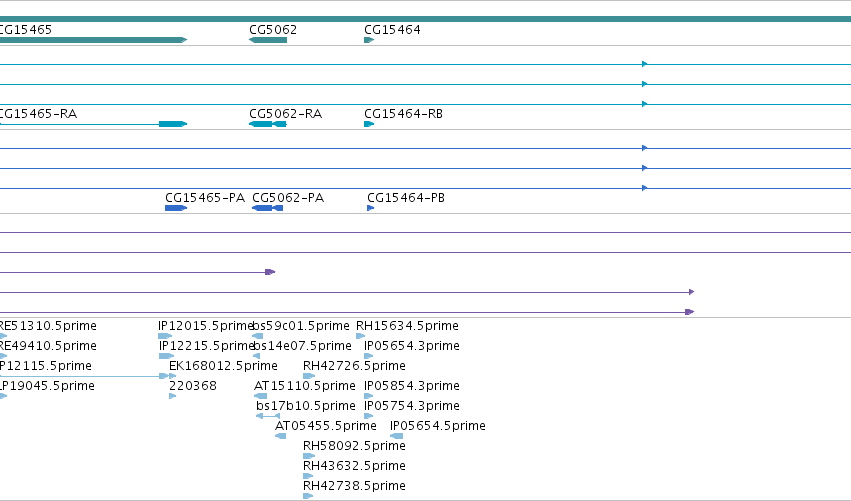The image size is (851, 501).
Task: Click EST EK168012.5prime label
Action: pyautogui.click(x=223, y=366)
